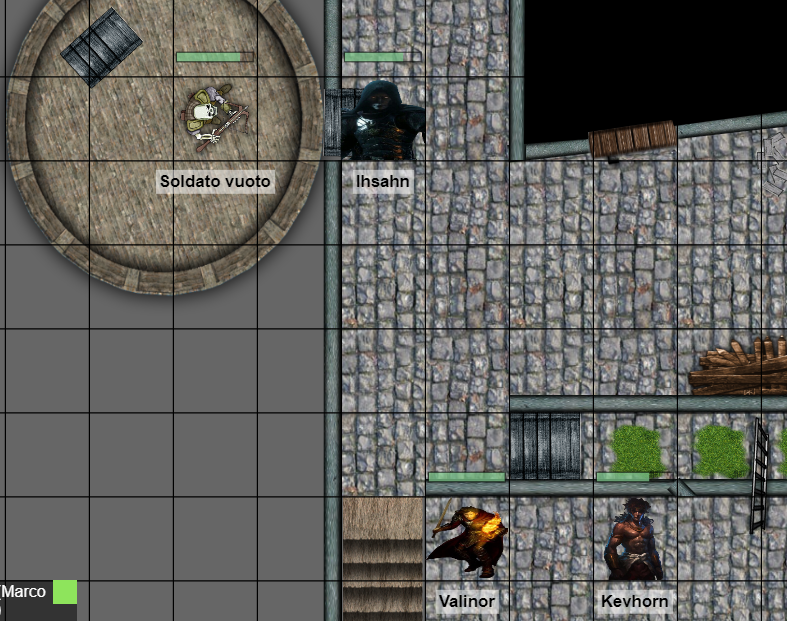Click the Kevhorn name label
787x621 pixels.
pyautogui.click(x=634, y=601)
